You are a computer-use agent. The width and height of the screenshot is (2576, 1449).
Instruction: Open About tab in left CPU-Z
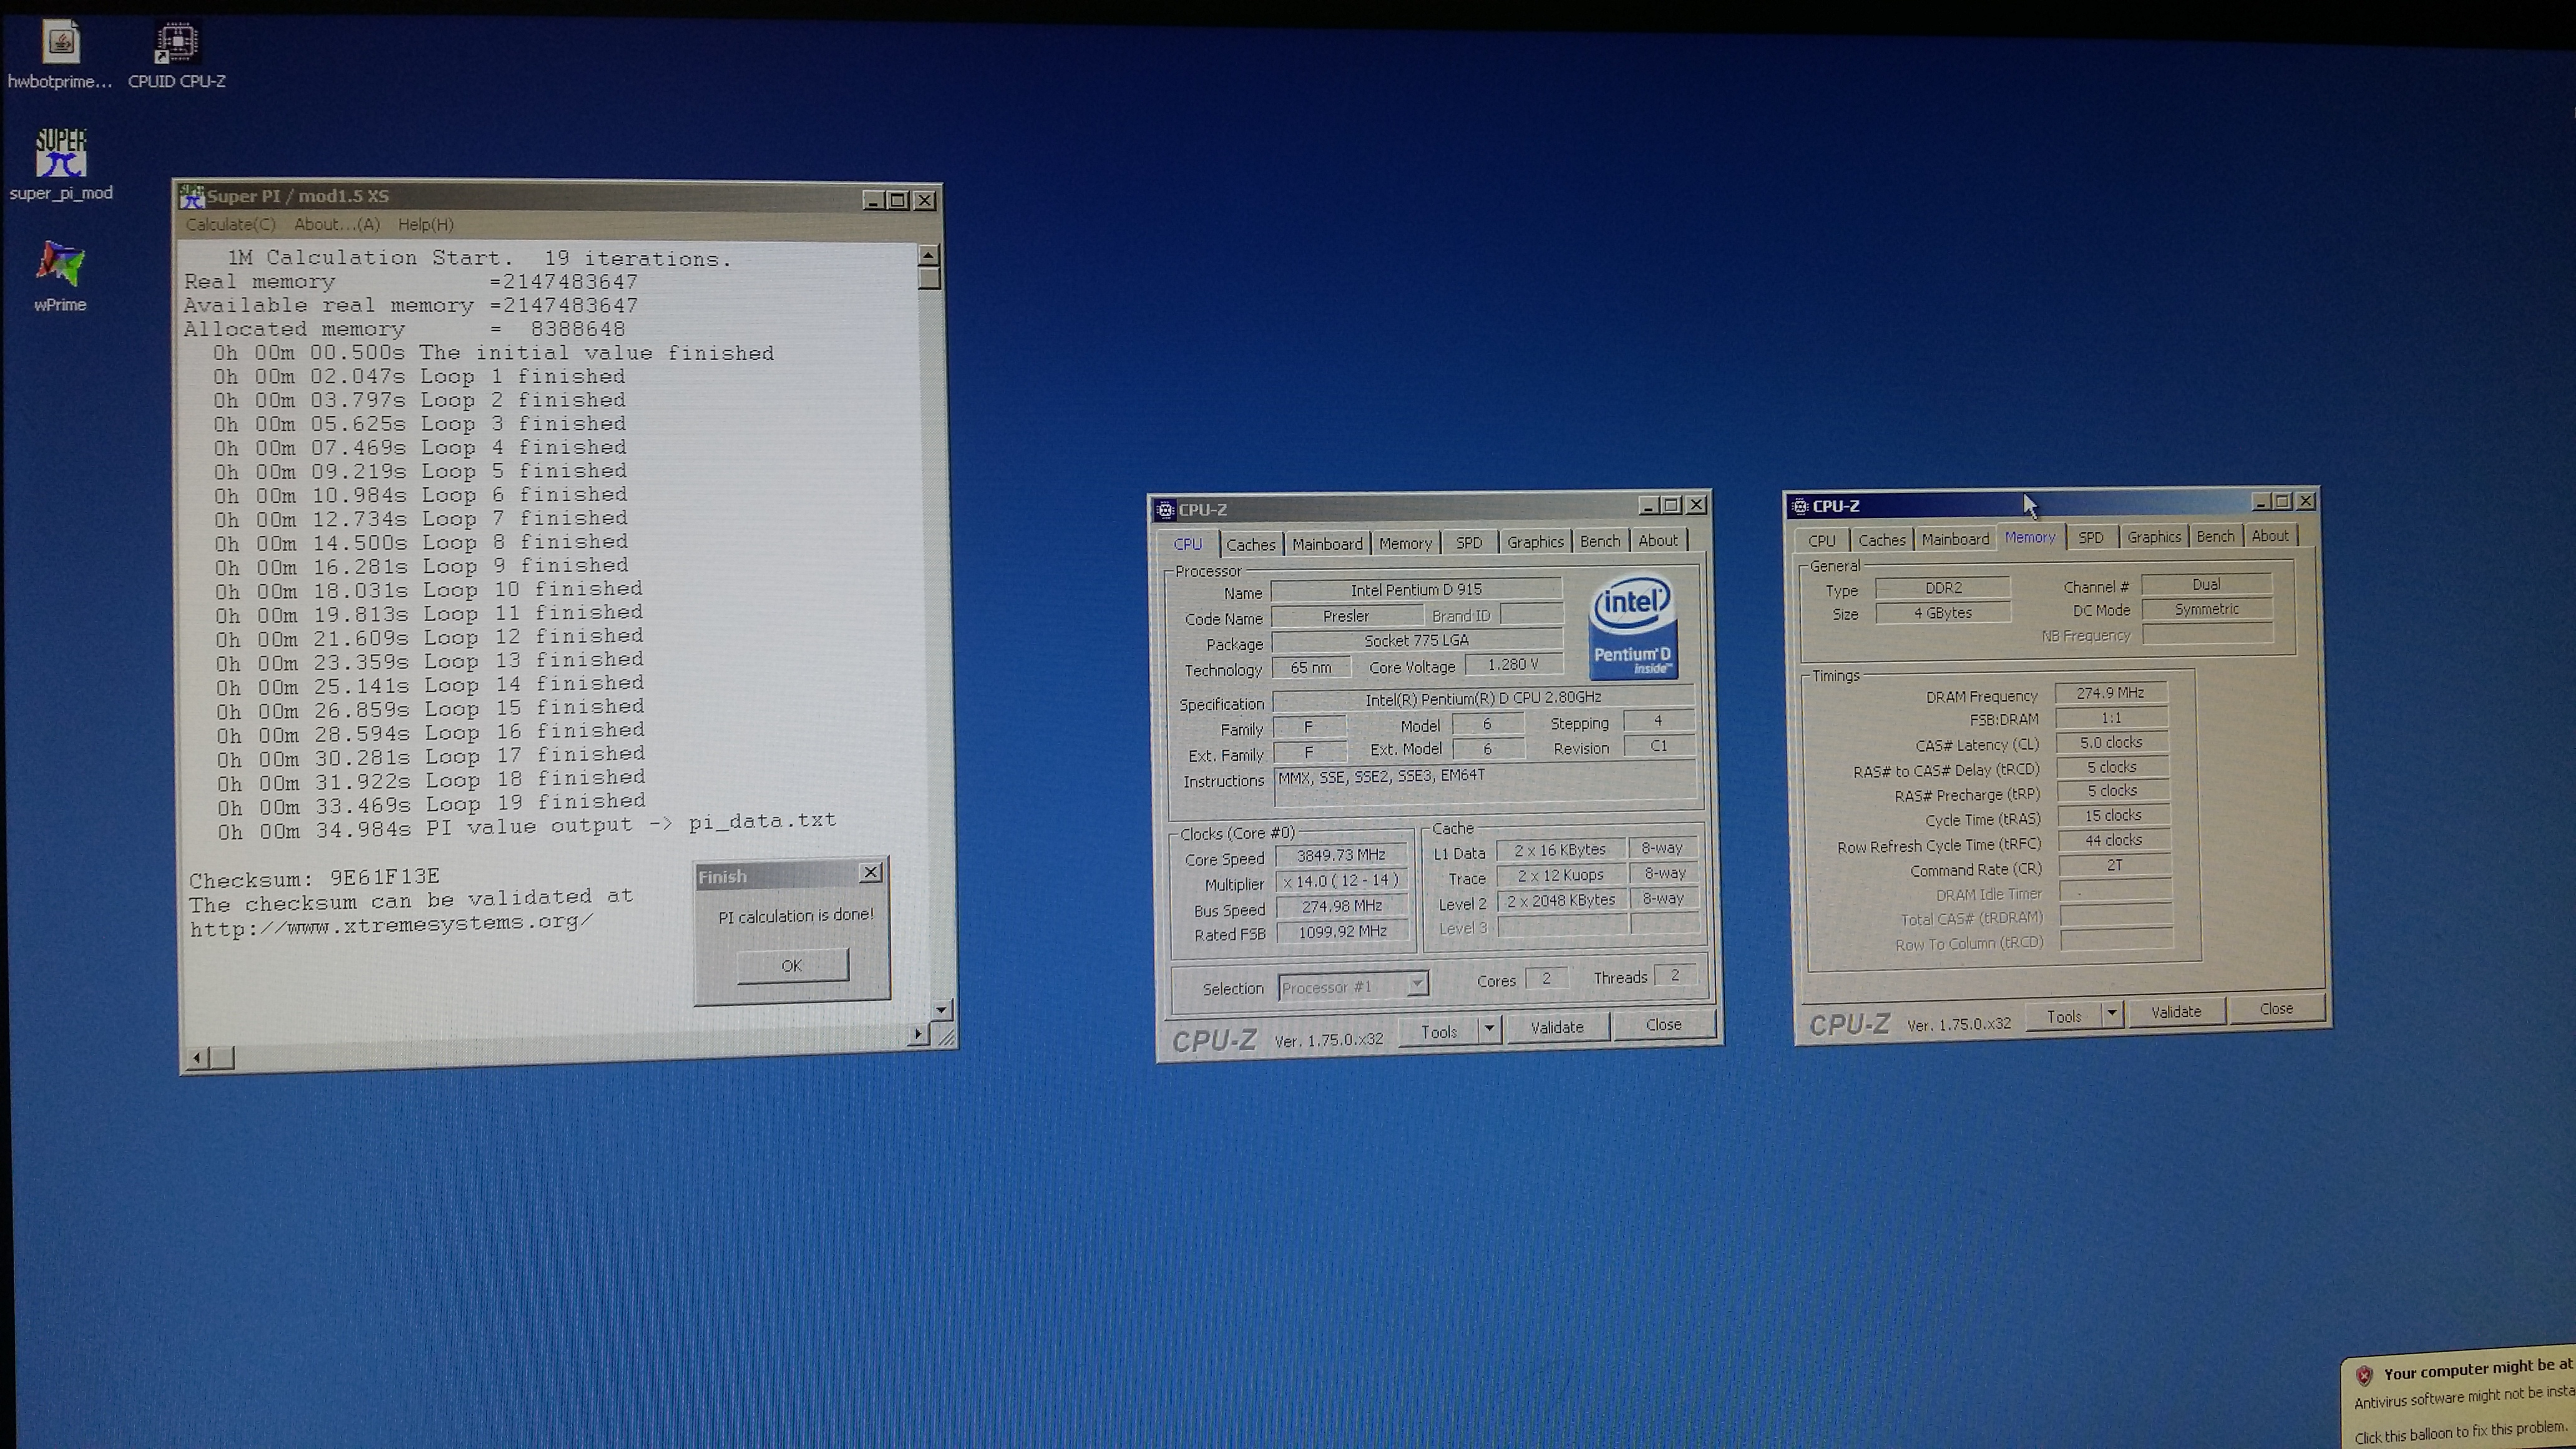(x=1658, y=540)
